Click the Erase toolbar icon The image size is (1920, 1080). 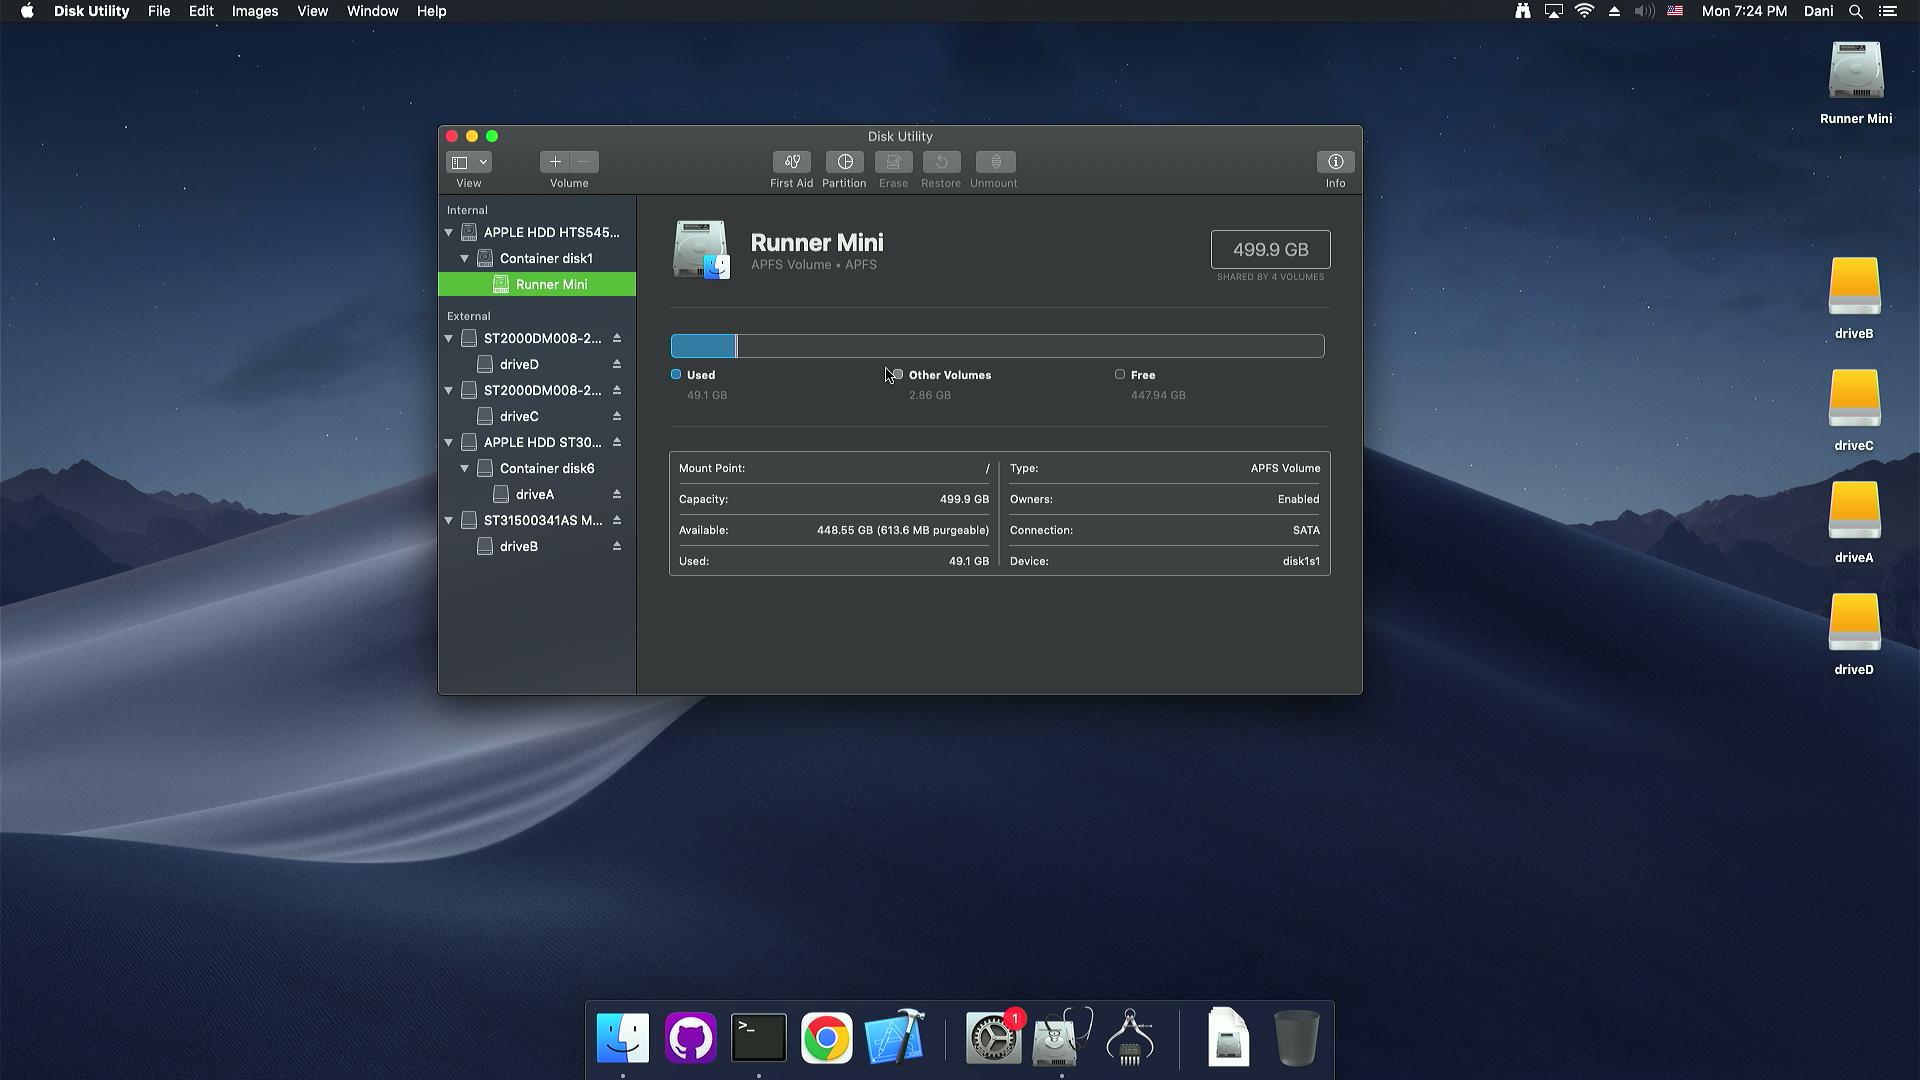(893, 162)
